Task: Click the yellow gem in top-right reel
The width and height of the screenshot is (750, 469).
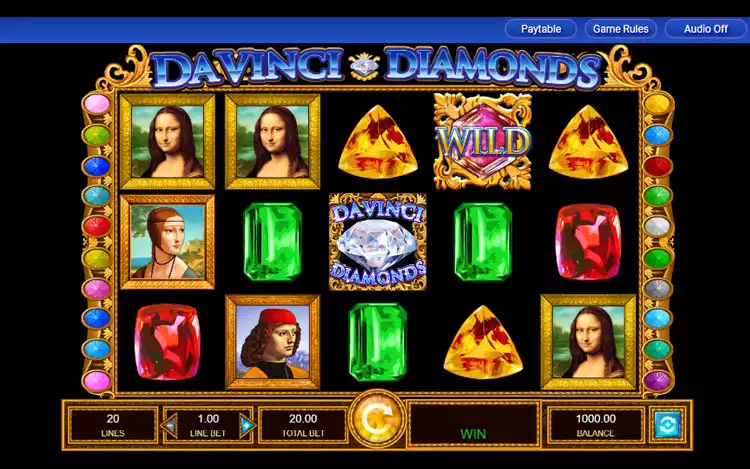Action: click(x=588, y=142)
